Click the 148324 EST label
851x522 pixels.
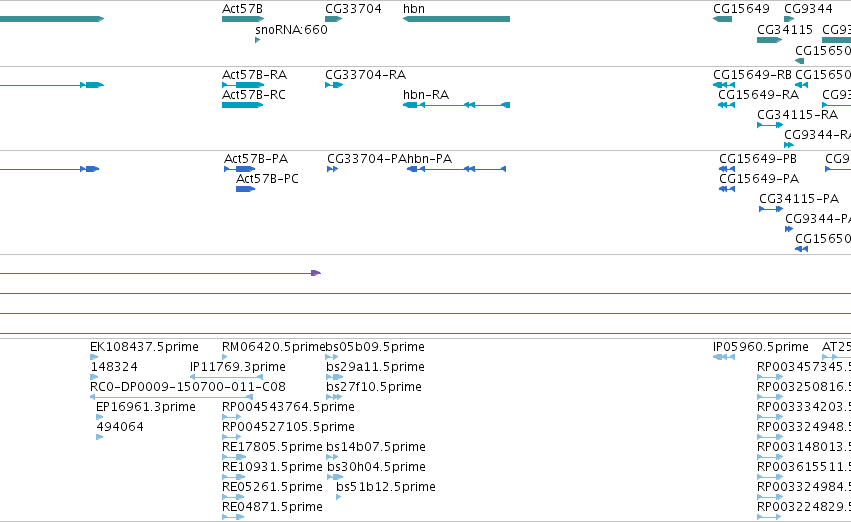pyautogui.click(x=114, y=366)
